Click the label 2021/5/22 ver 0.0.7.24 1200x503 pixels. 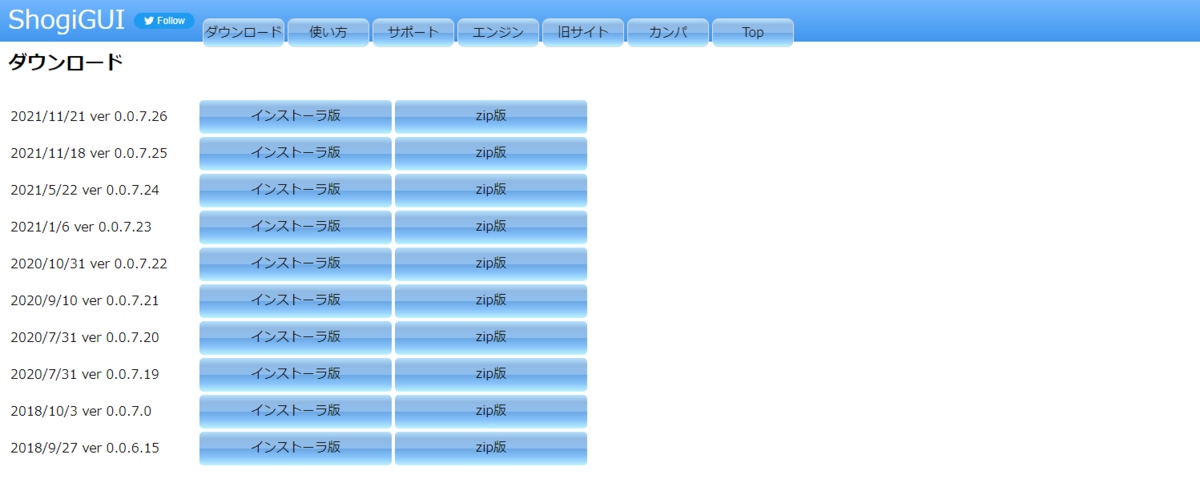pos(85,190)
